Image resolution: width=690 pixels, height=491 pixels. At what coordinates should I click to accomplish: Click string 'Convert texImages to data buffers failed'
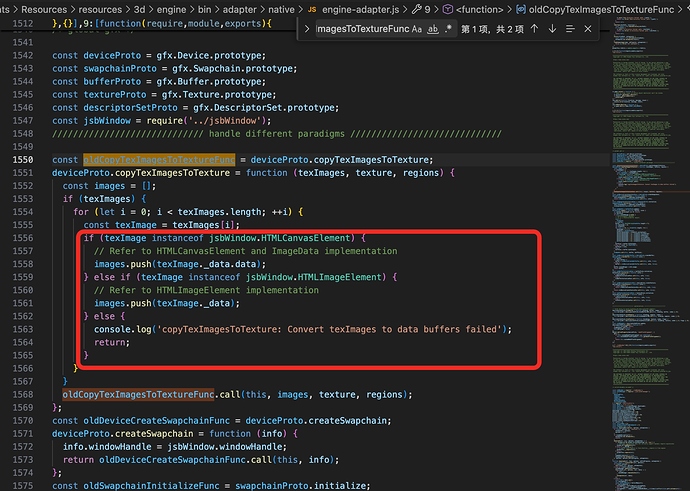(394, 330)
